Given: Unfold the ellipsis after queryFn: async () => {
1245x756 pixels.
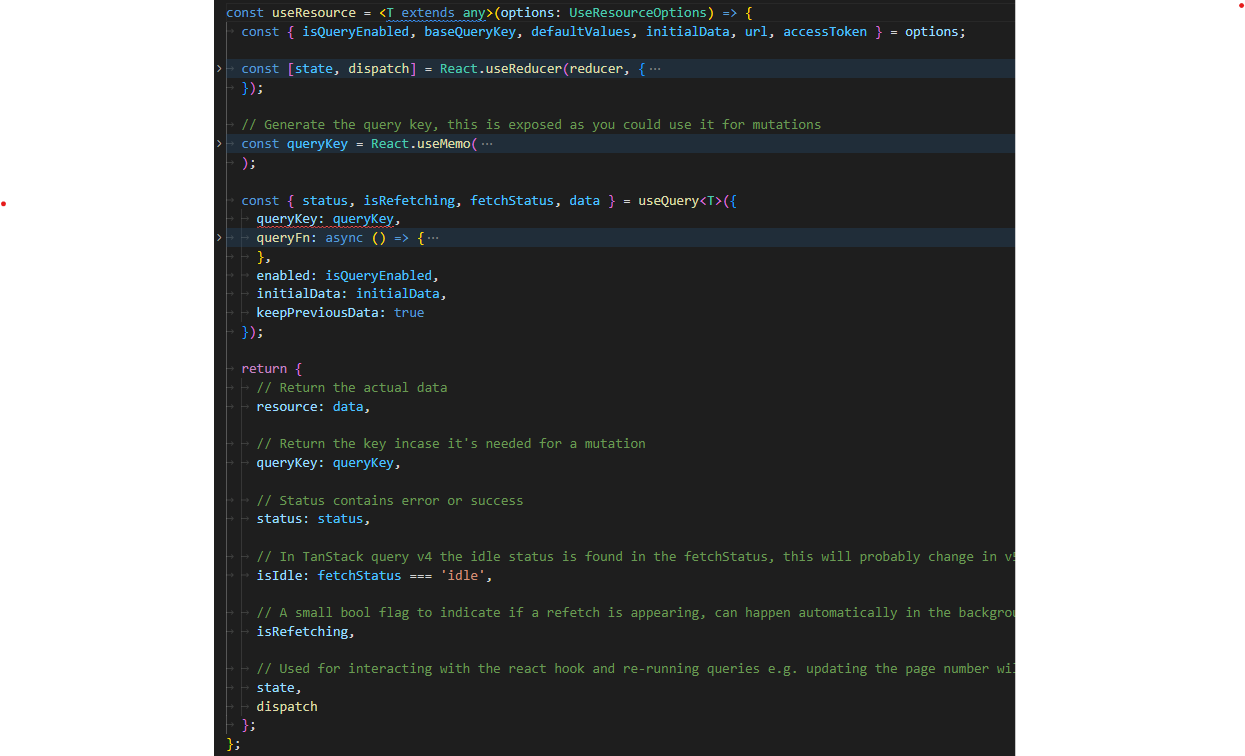Looking at the screenshot, I should (432, 238).
